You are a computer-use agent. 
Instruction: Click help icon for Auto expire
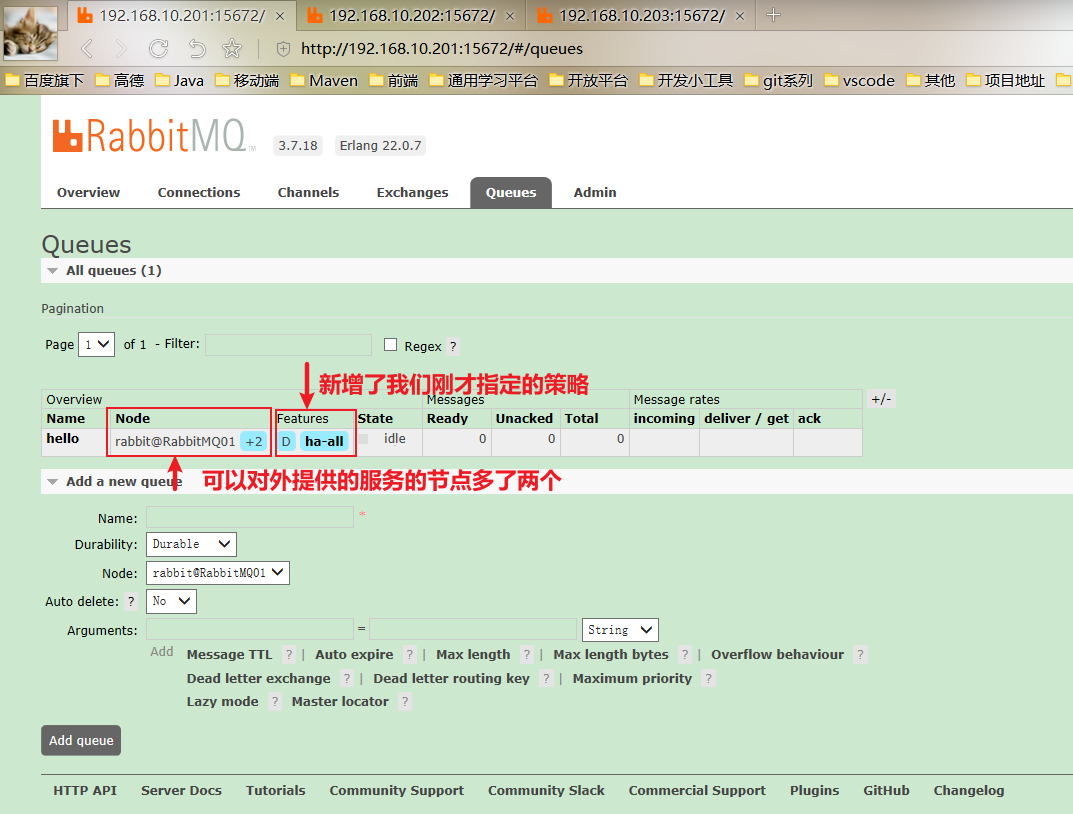409,655
